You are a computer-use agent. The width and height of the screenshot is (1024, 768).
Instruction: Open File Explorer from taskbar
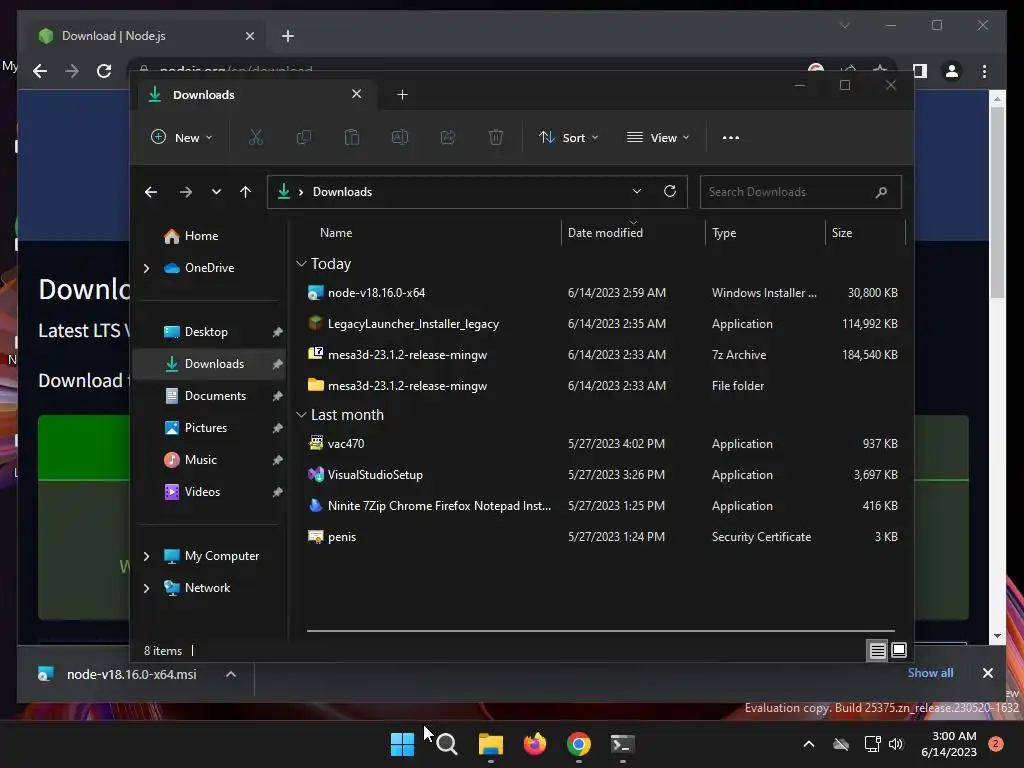coord(490,744)
